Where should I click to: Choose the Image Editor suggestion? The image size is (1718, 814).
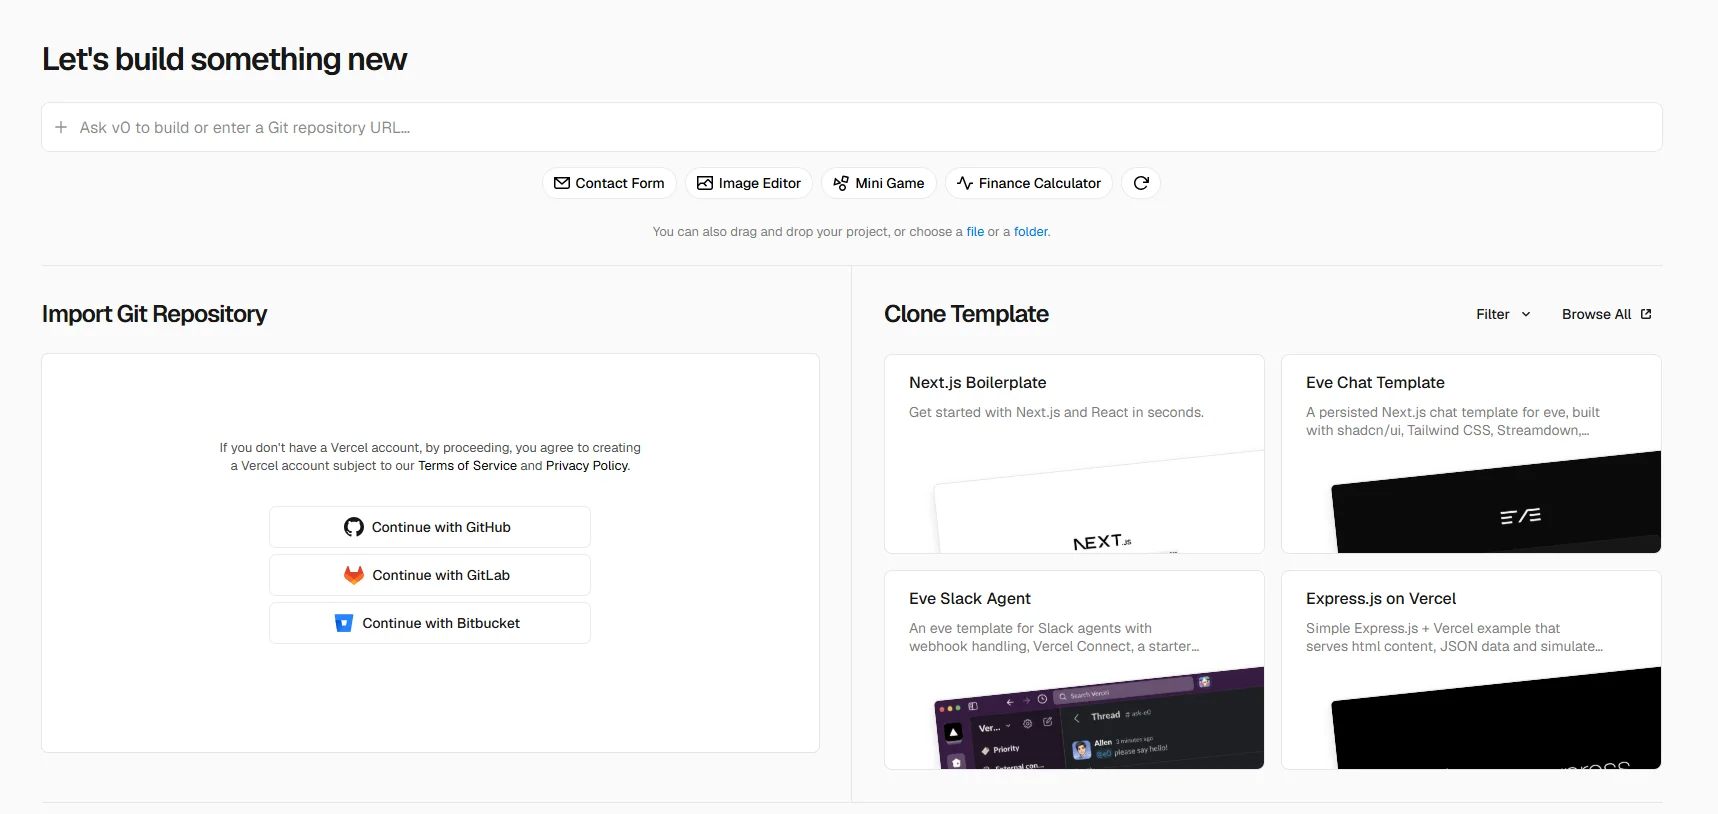point(749,183)
